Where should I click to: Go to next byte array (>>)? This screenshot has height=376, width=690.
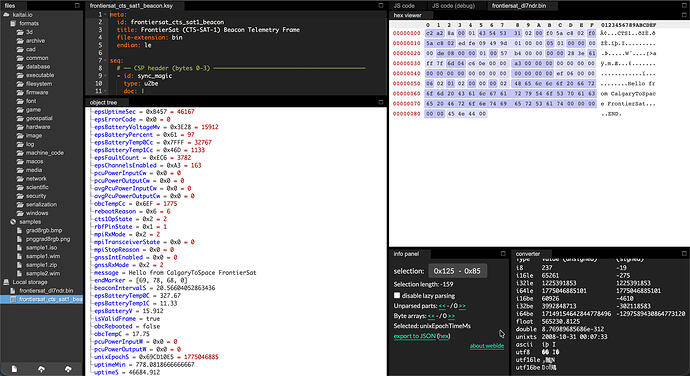(451, 316)
